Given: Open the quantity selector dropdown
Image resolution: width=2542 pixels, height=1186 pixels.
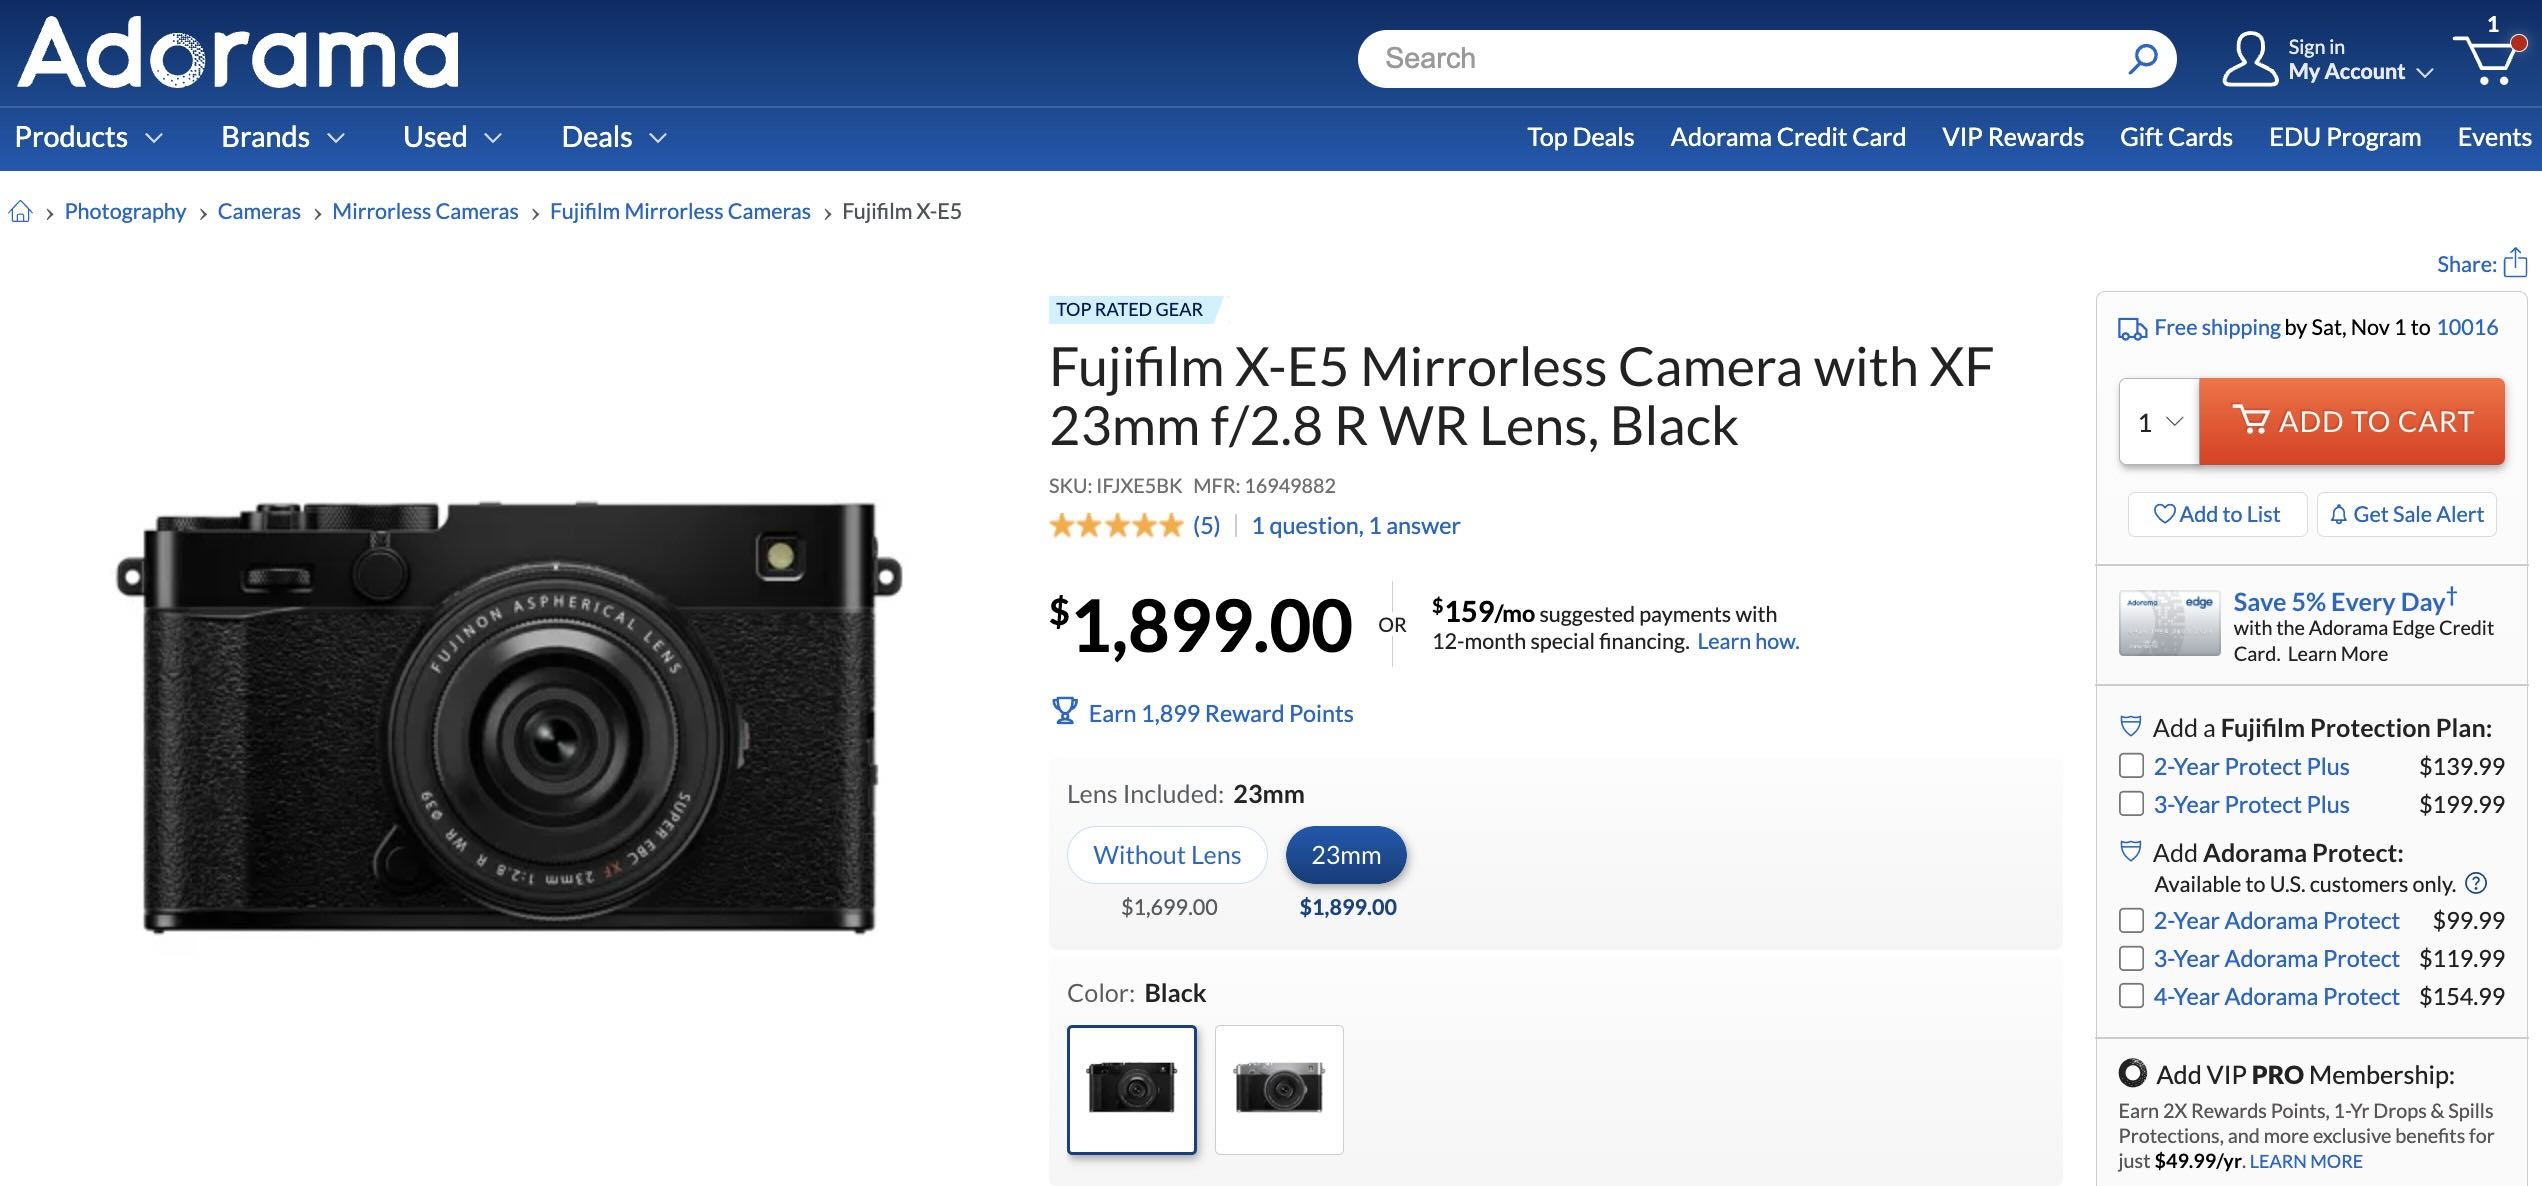Looking at the screenshot, I should click(x=2155, y=421).
